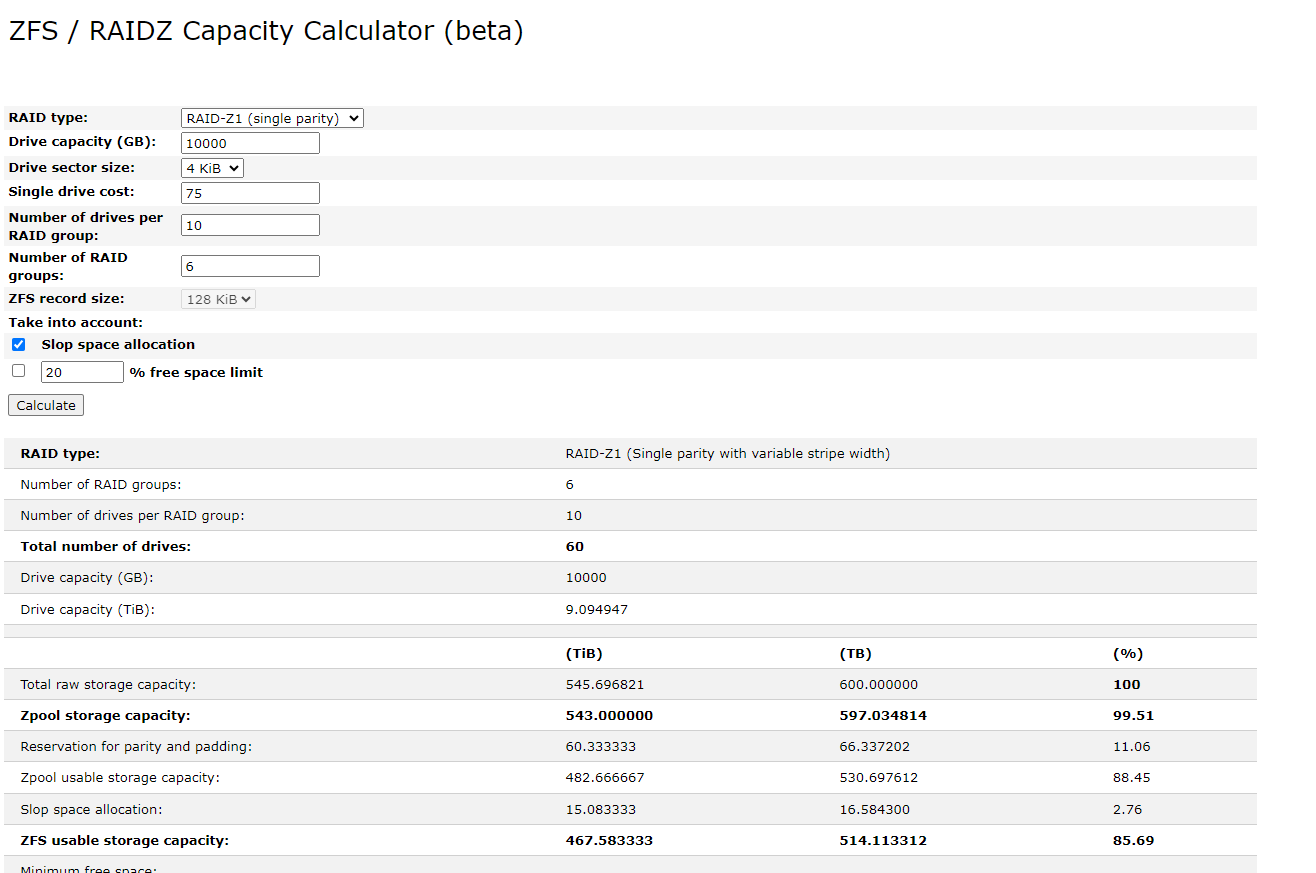Enable the % free space limit checkbox
This screenshot has height=873, width=1316.
click(18, 371)
